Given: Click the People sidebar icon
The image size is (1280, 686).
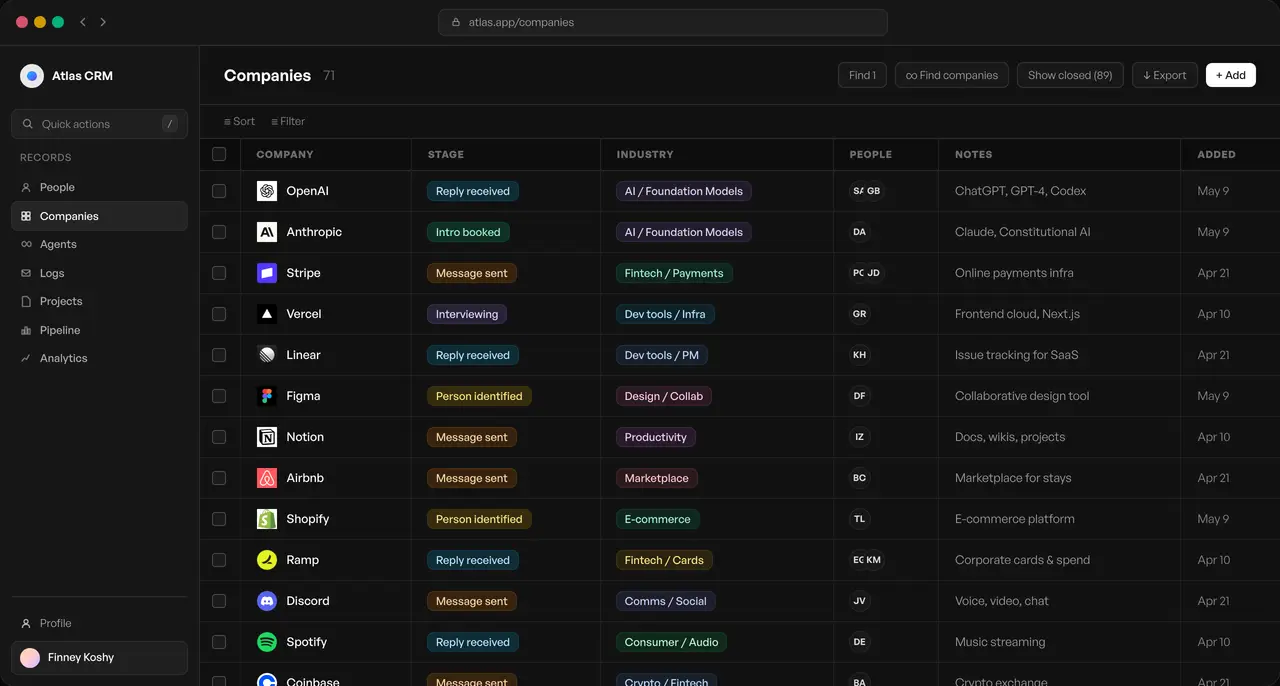Looking at the screenshot, I should [26, 187].
